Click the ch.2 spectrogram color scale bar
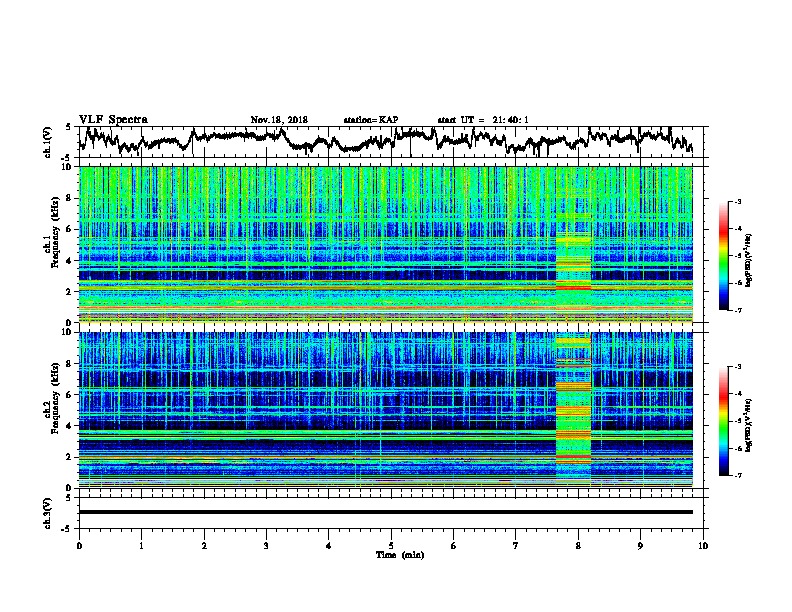The image size is (792, 612). (723, 421)
